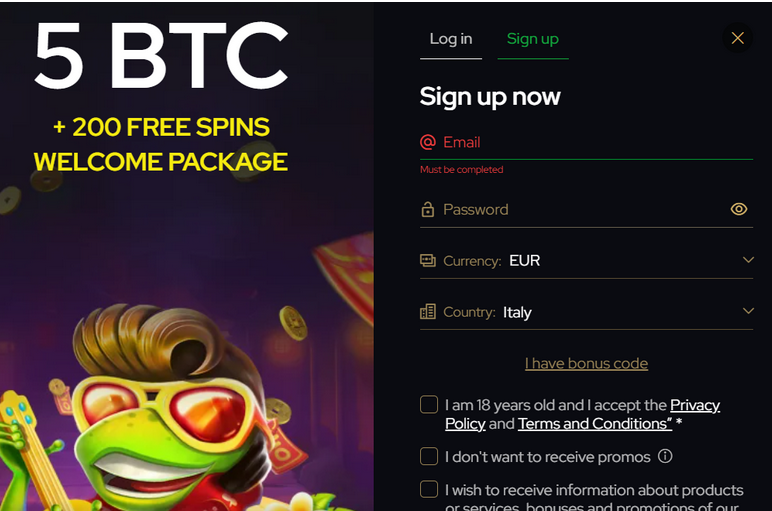This screenshot has width=772, height=511.
Task: Click the country building icon
Action: [428, 312]
